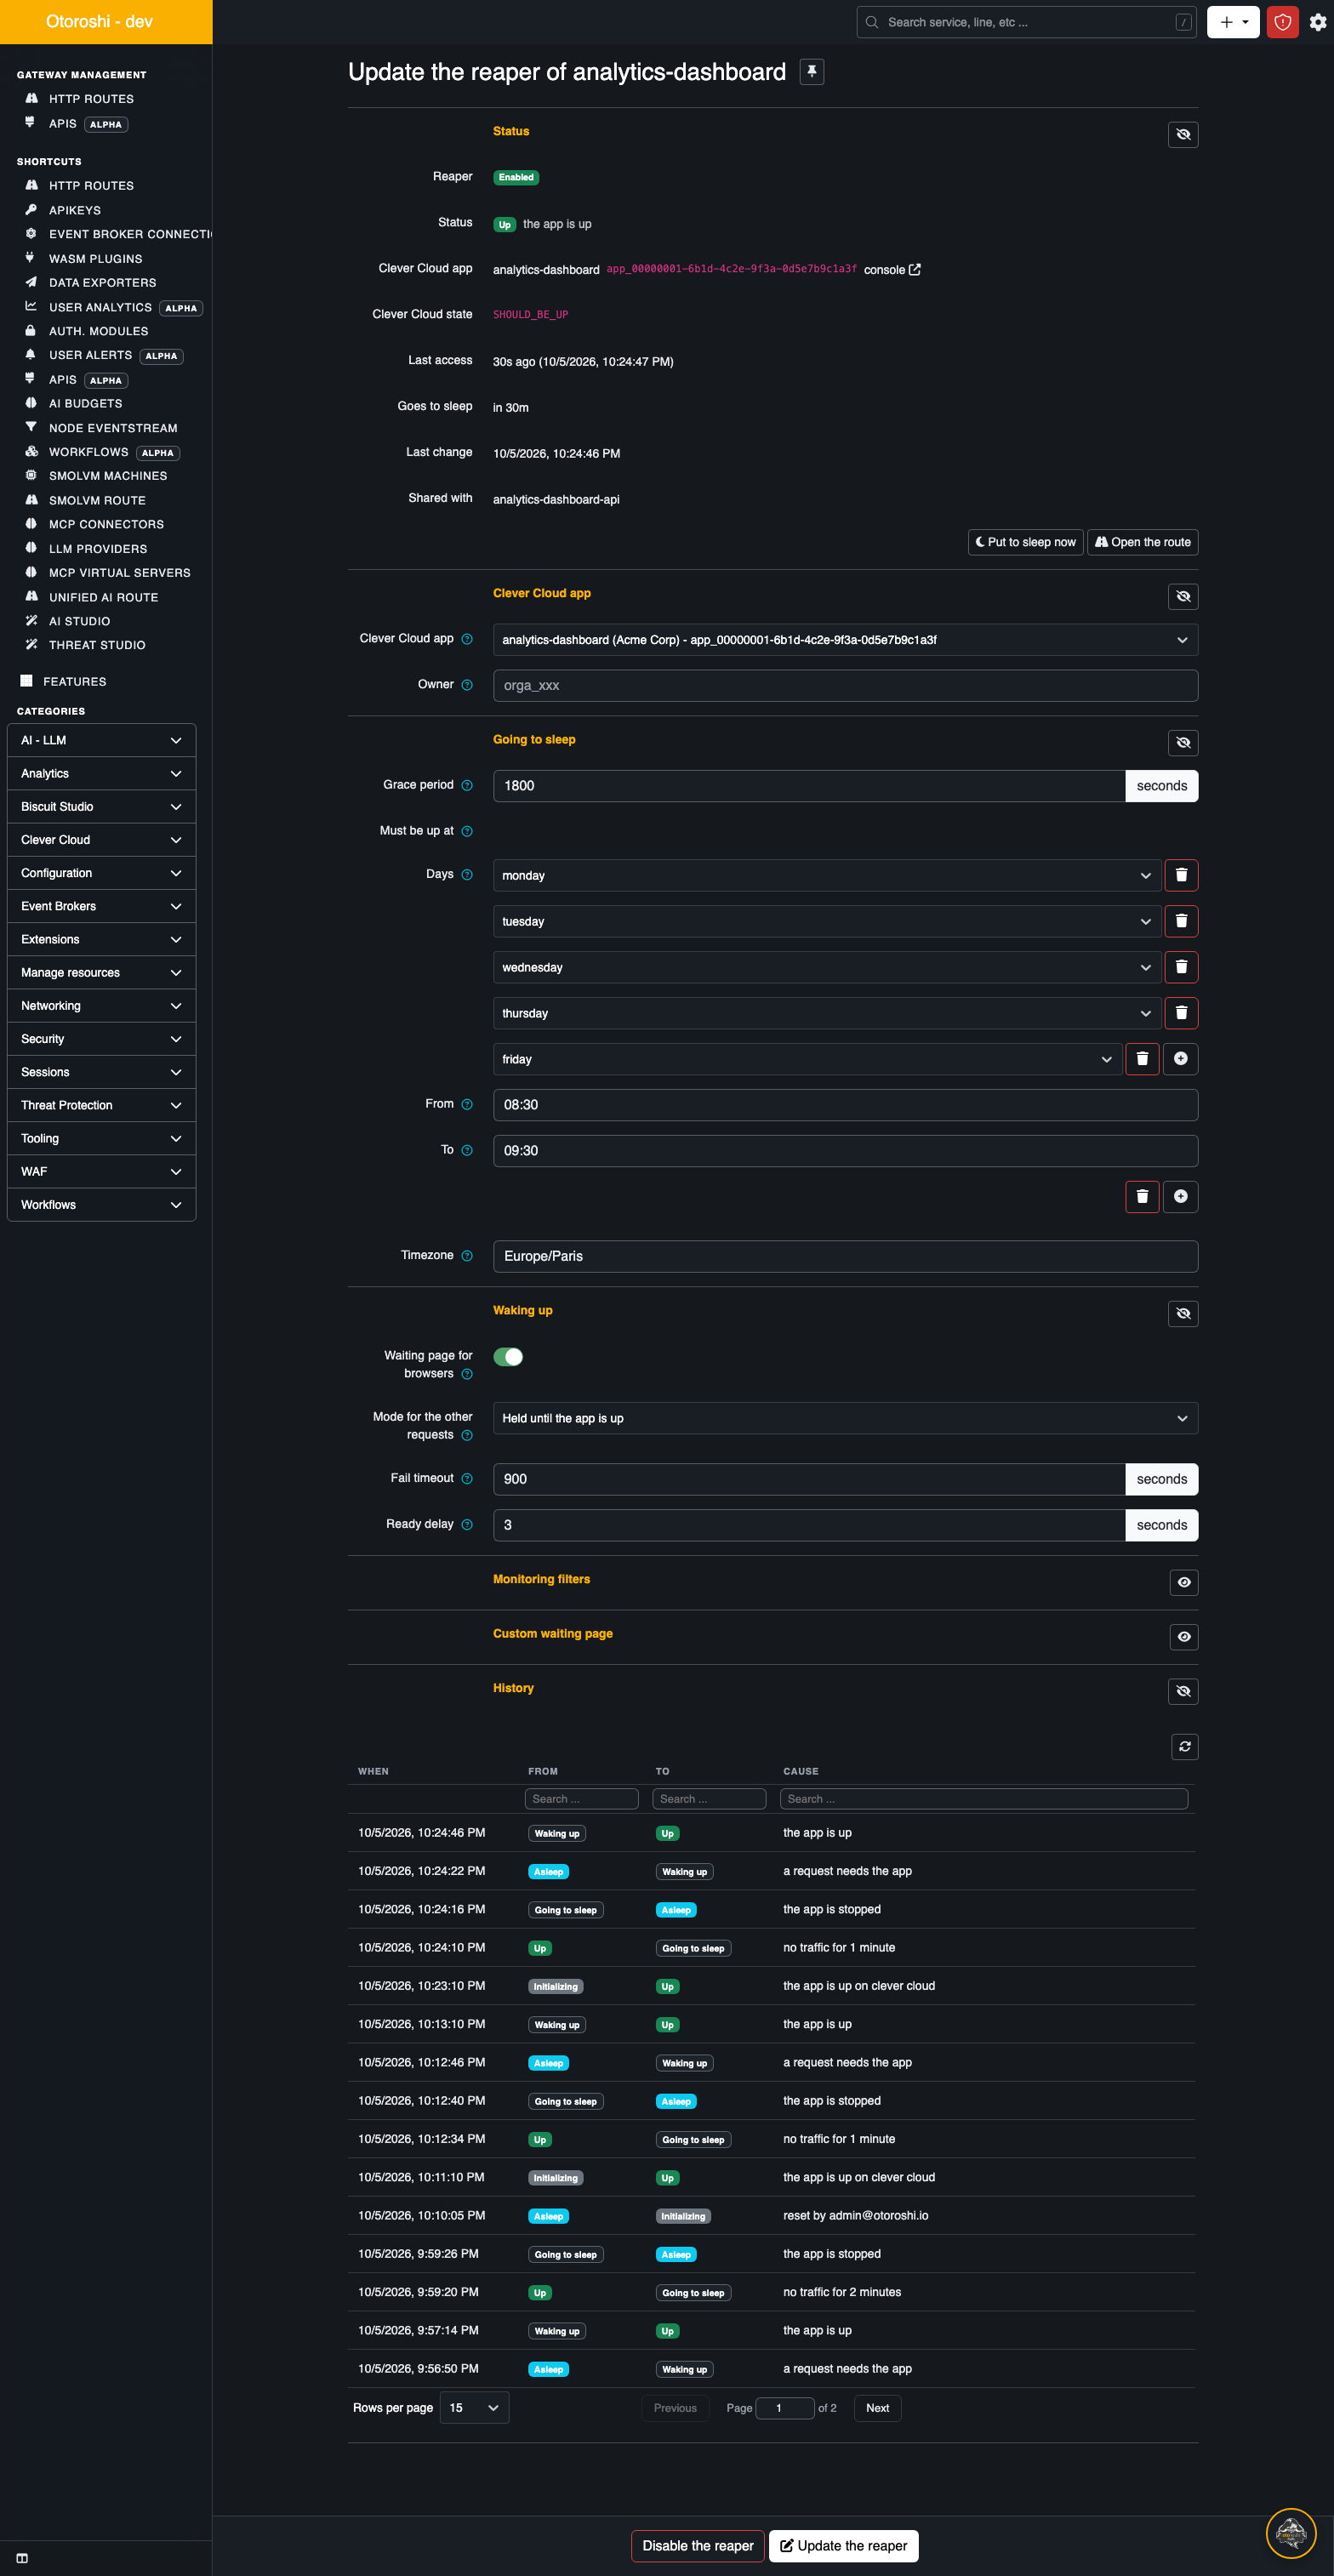
Task: Hide the Status section
Action: tap(1183, 134)
